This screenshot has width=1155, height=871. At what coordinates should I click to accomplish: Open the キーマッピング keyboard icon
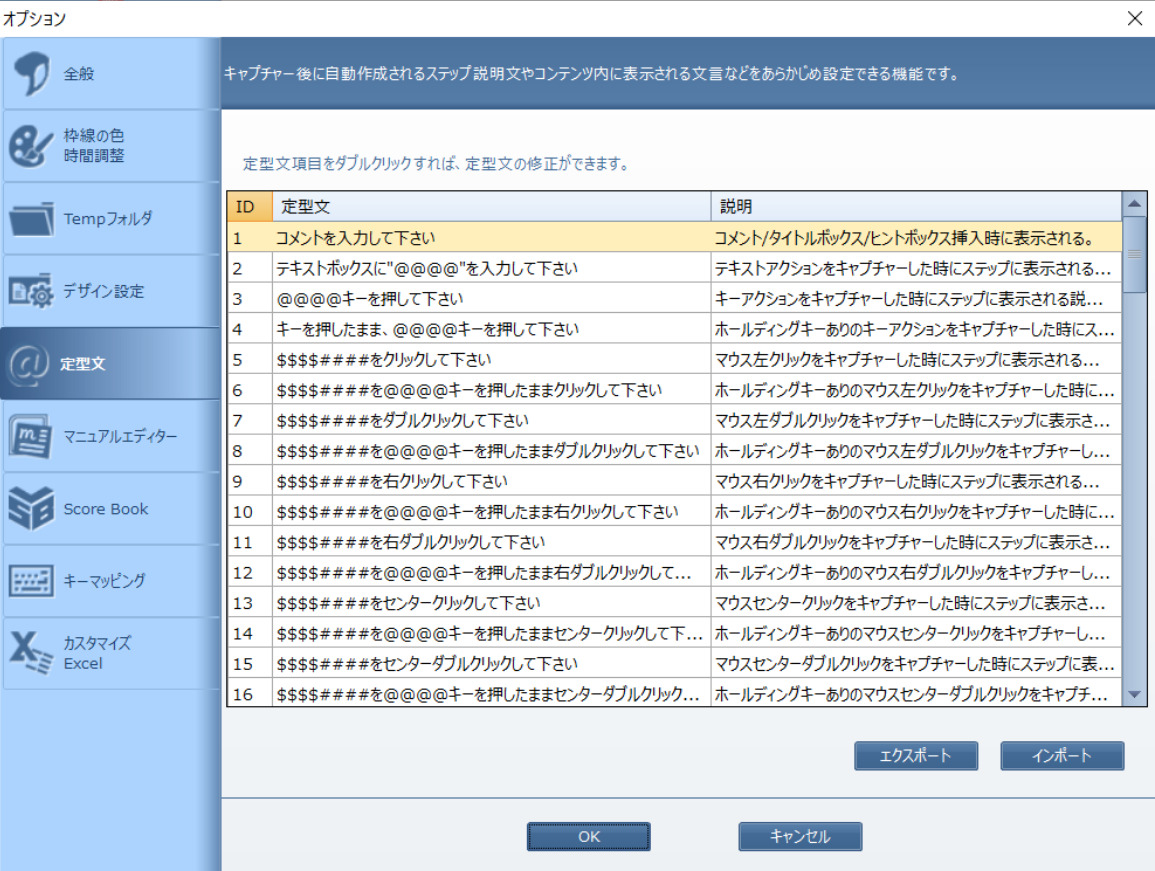(32, 581)
